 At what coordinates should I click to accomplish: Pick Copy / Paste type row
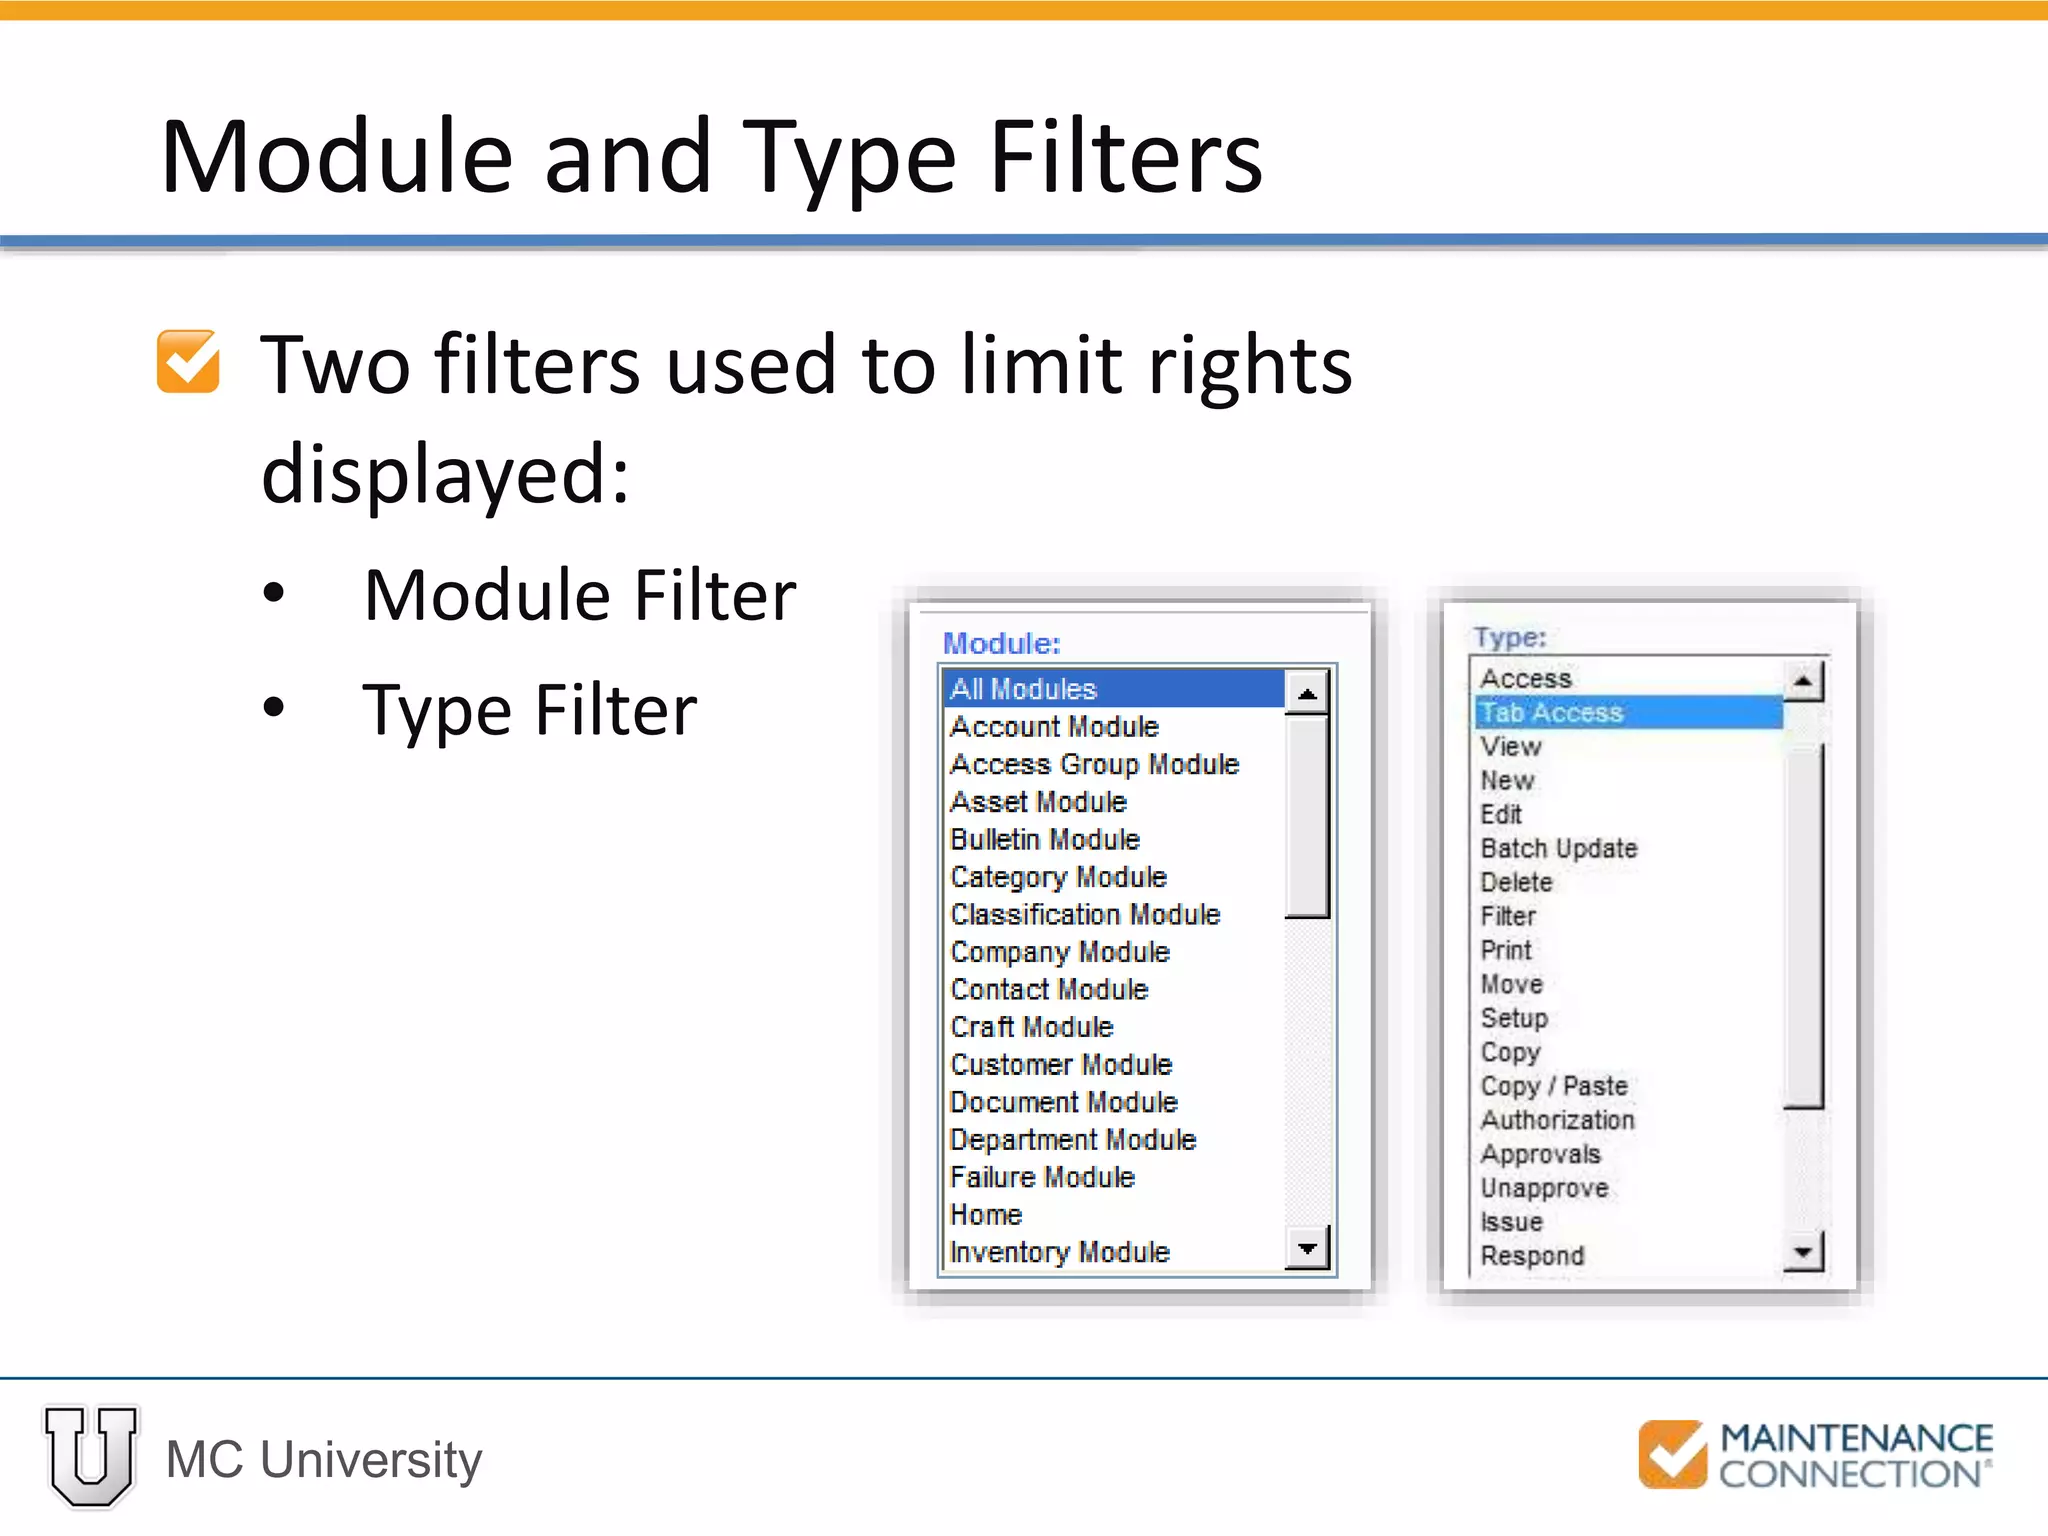pos(1629,1087)
